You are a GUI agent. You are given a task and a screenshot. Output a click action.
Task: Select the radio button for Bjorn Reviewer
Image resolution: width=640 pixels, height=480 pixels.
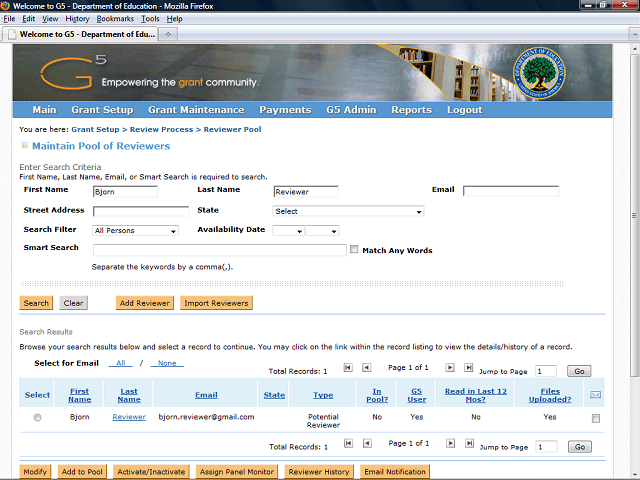(37, 417)
